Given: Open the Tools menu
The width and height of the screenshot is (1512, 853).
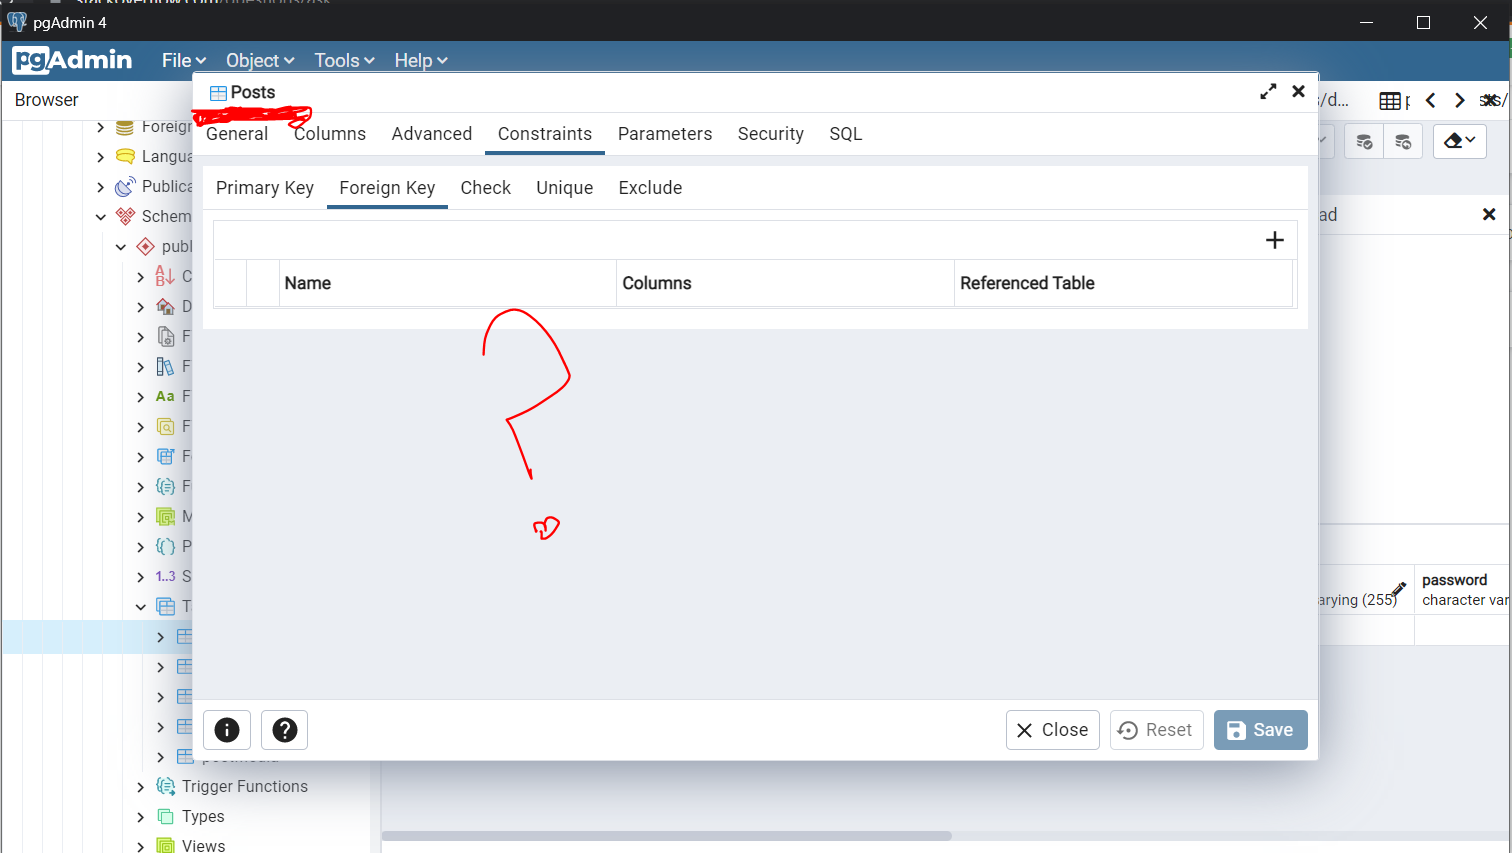Looking at the screenshot, I should 344,60.
